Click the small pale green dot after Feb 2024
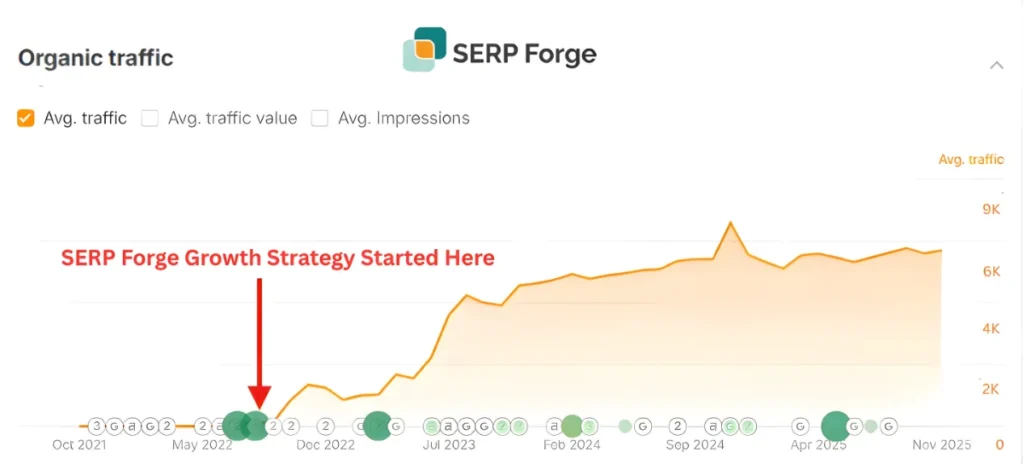 pyautogui.click(x=625, y=426)
